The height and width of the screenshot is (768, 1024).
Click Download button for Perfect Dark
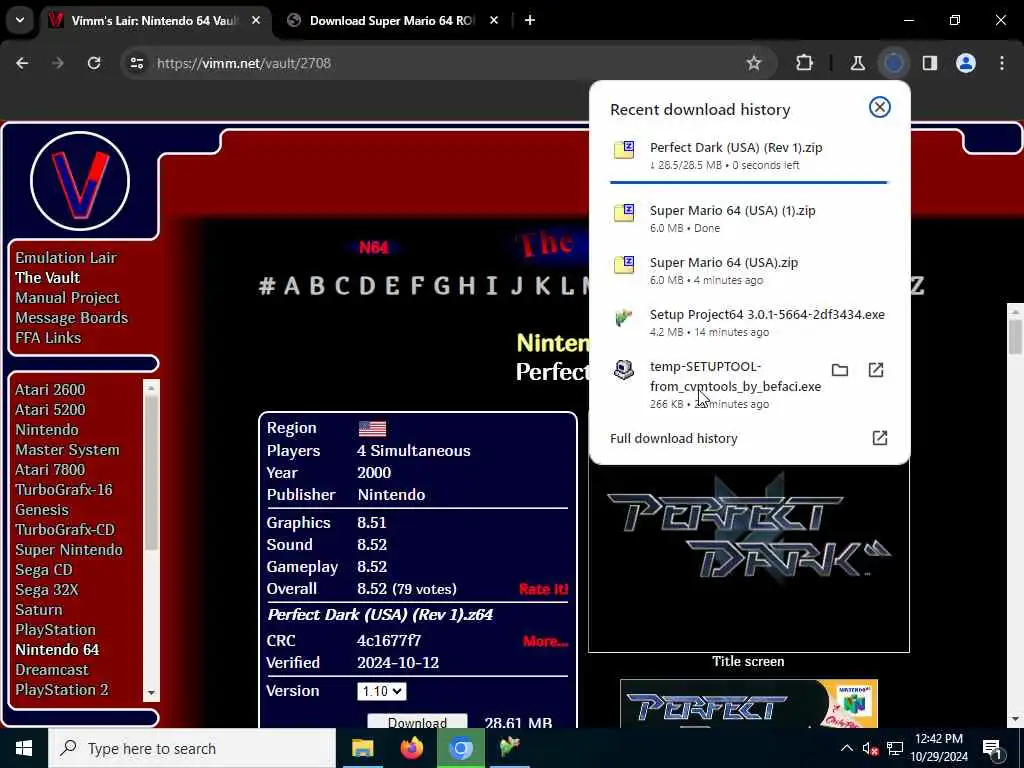click(417, 720)
